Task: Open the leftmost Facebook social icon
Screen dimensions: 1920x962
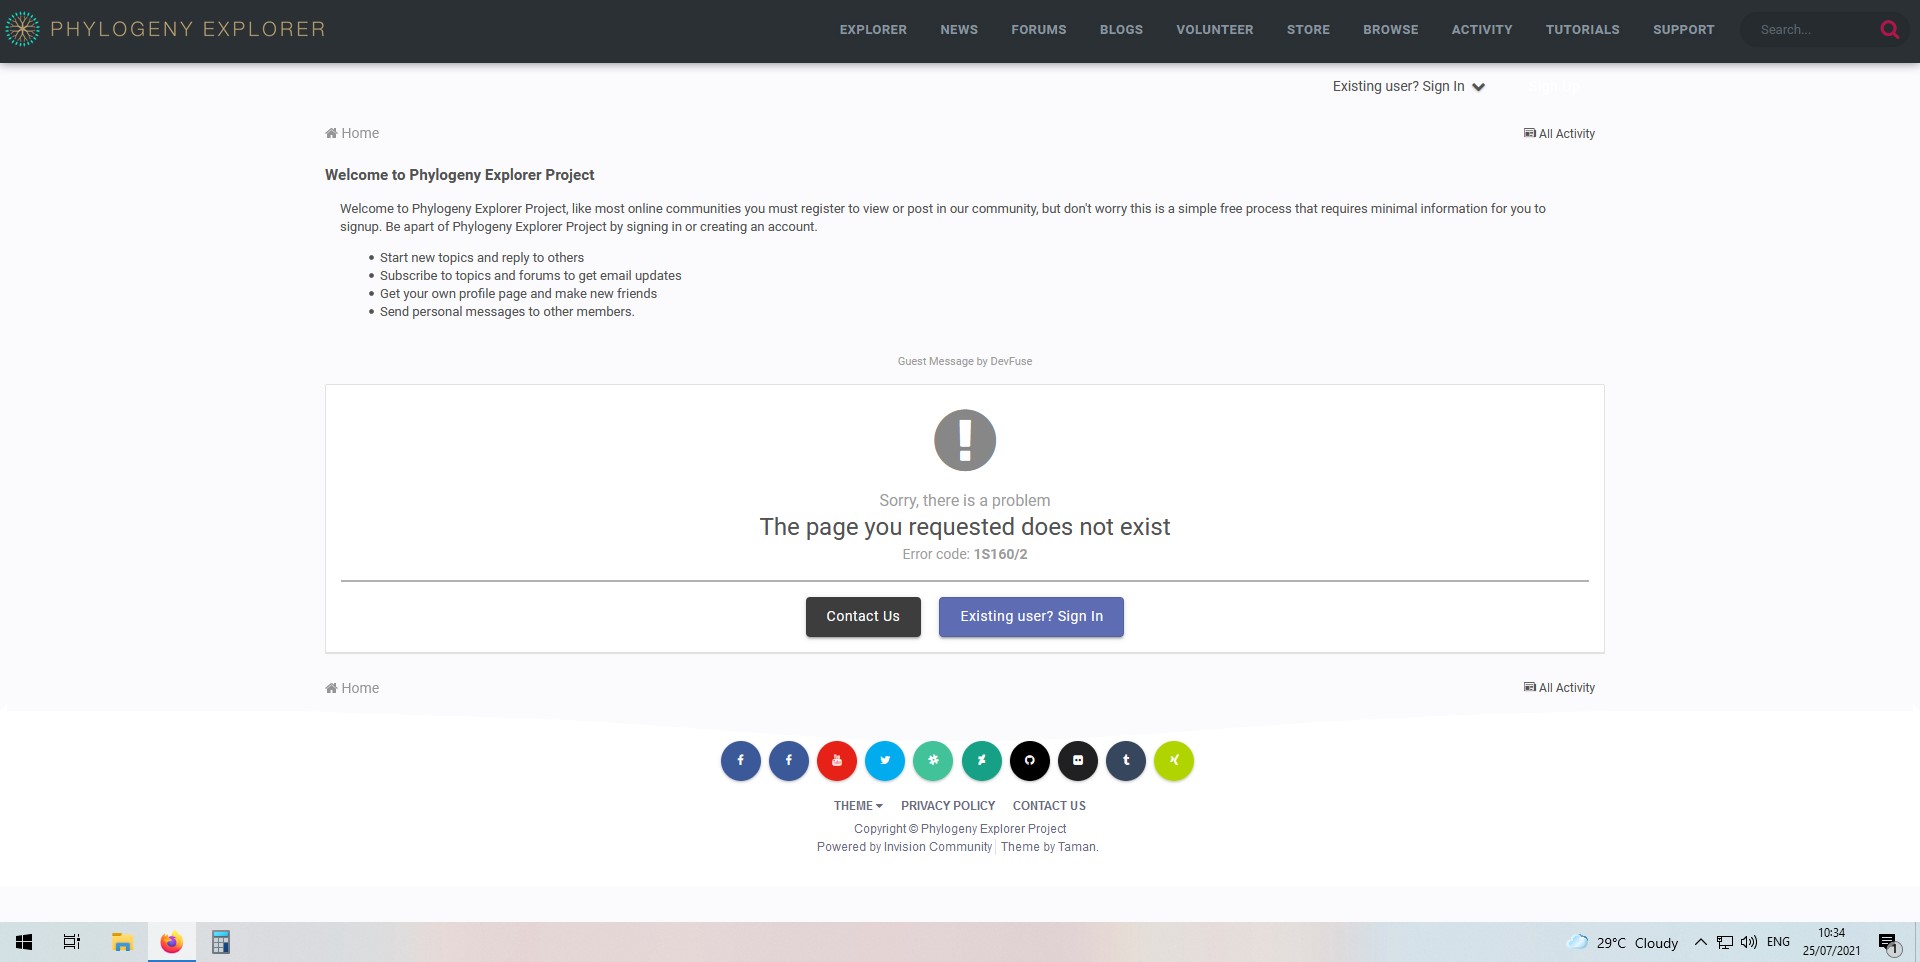Action: (x=741, y=760)
